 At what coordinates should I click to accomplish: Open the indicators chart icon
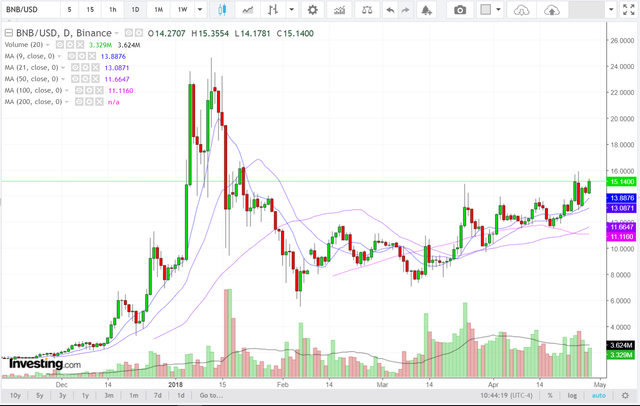(340, 10)
